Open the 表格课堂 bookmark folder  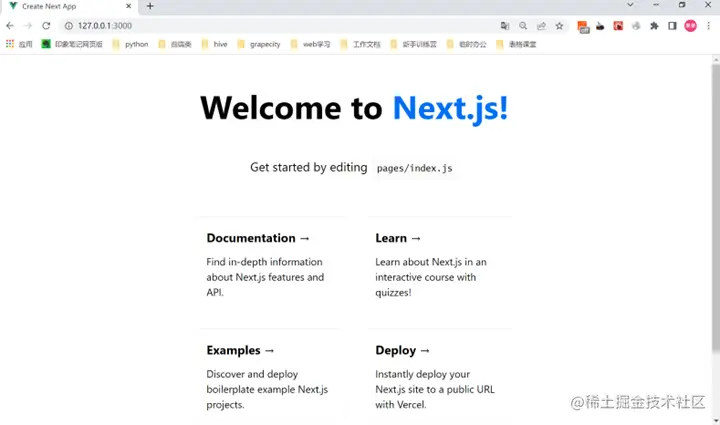coord(516,44)
